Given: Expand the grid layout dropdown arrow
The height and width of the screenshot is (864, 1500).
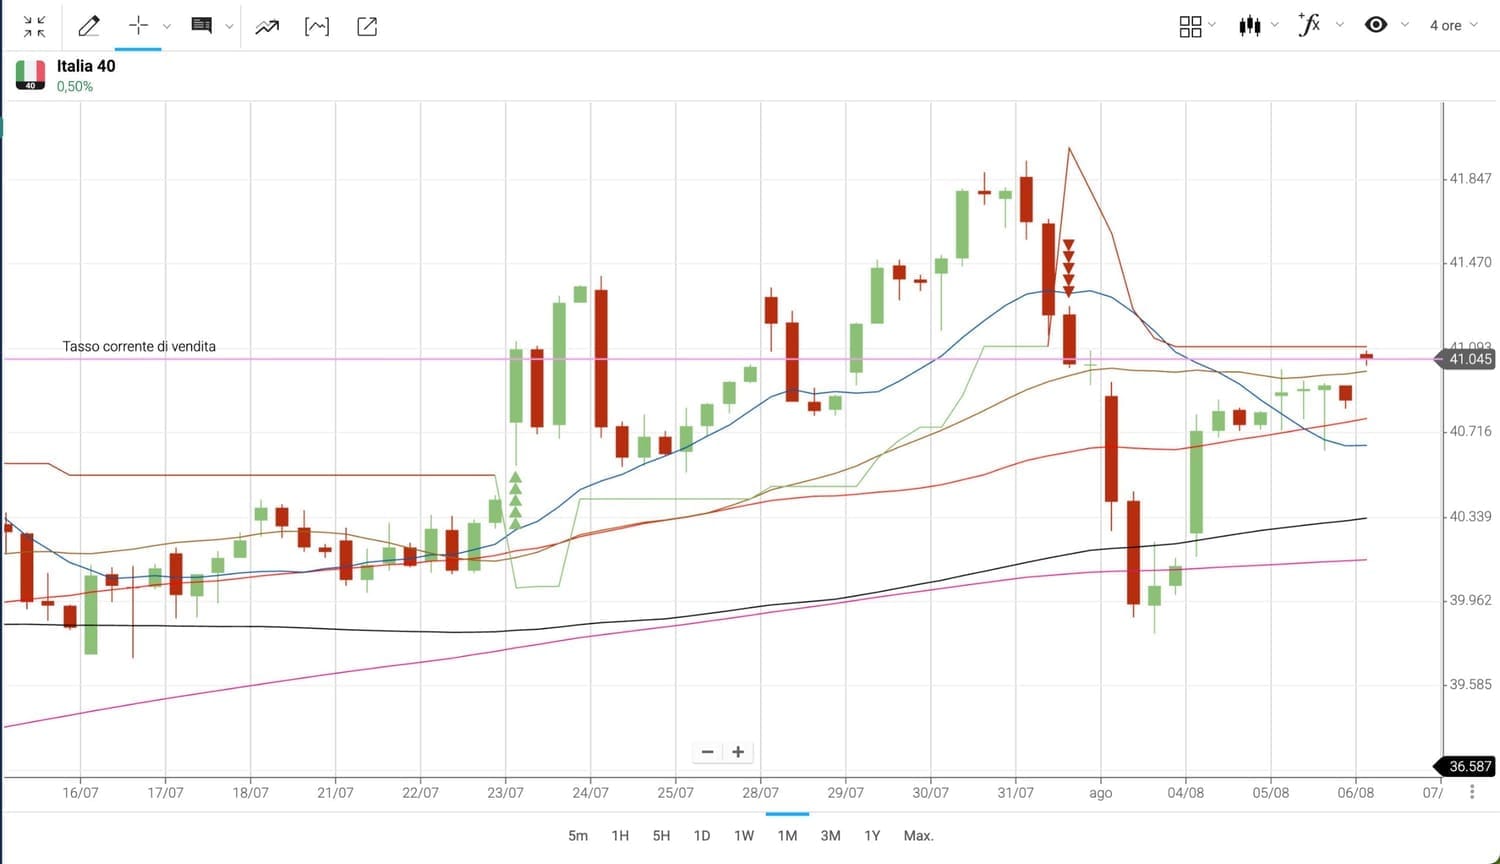Looking at the screenshot, I should click(x=1212, y=25).
